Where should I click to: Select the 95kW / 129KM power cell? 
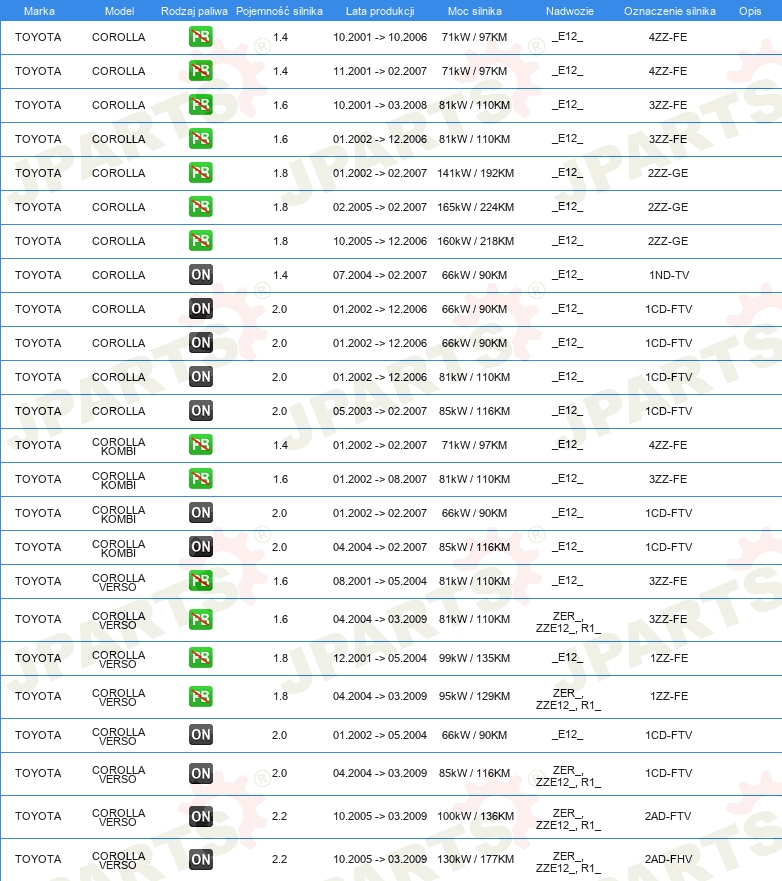tap(475, 696)
